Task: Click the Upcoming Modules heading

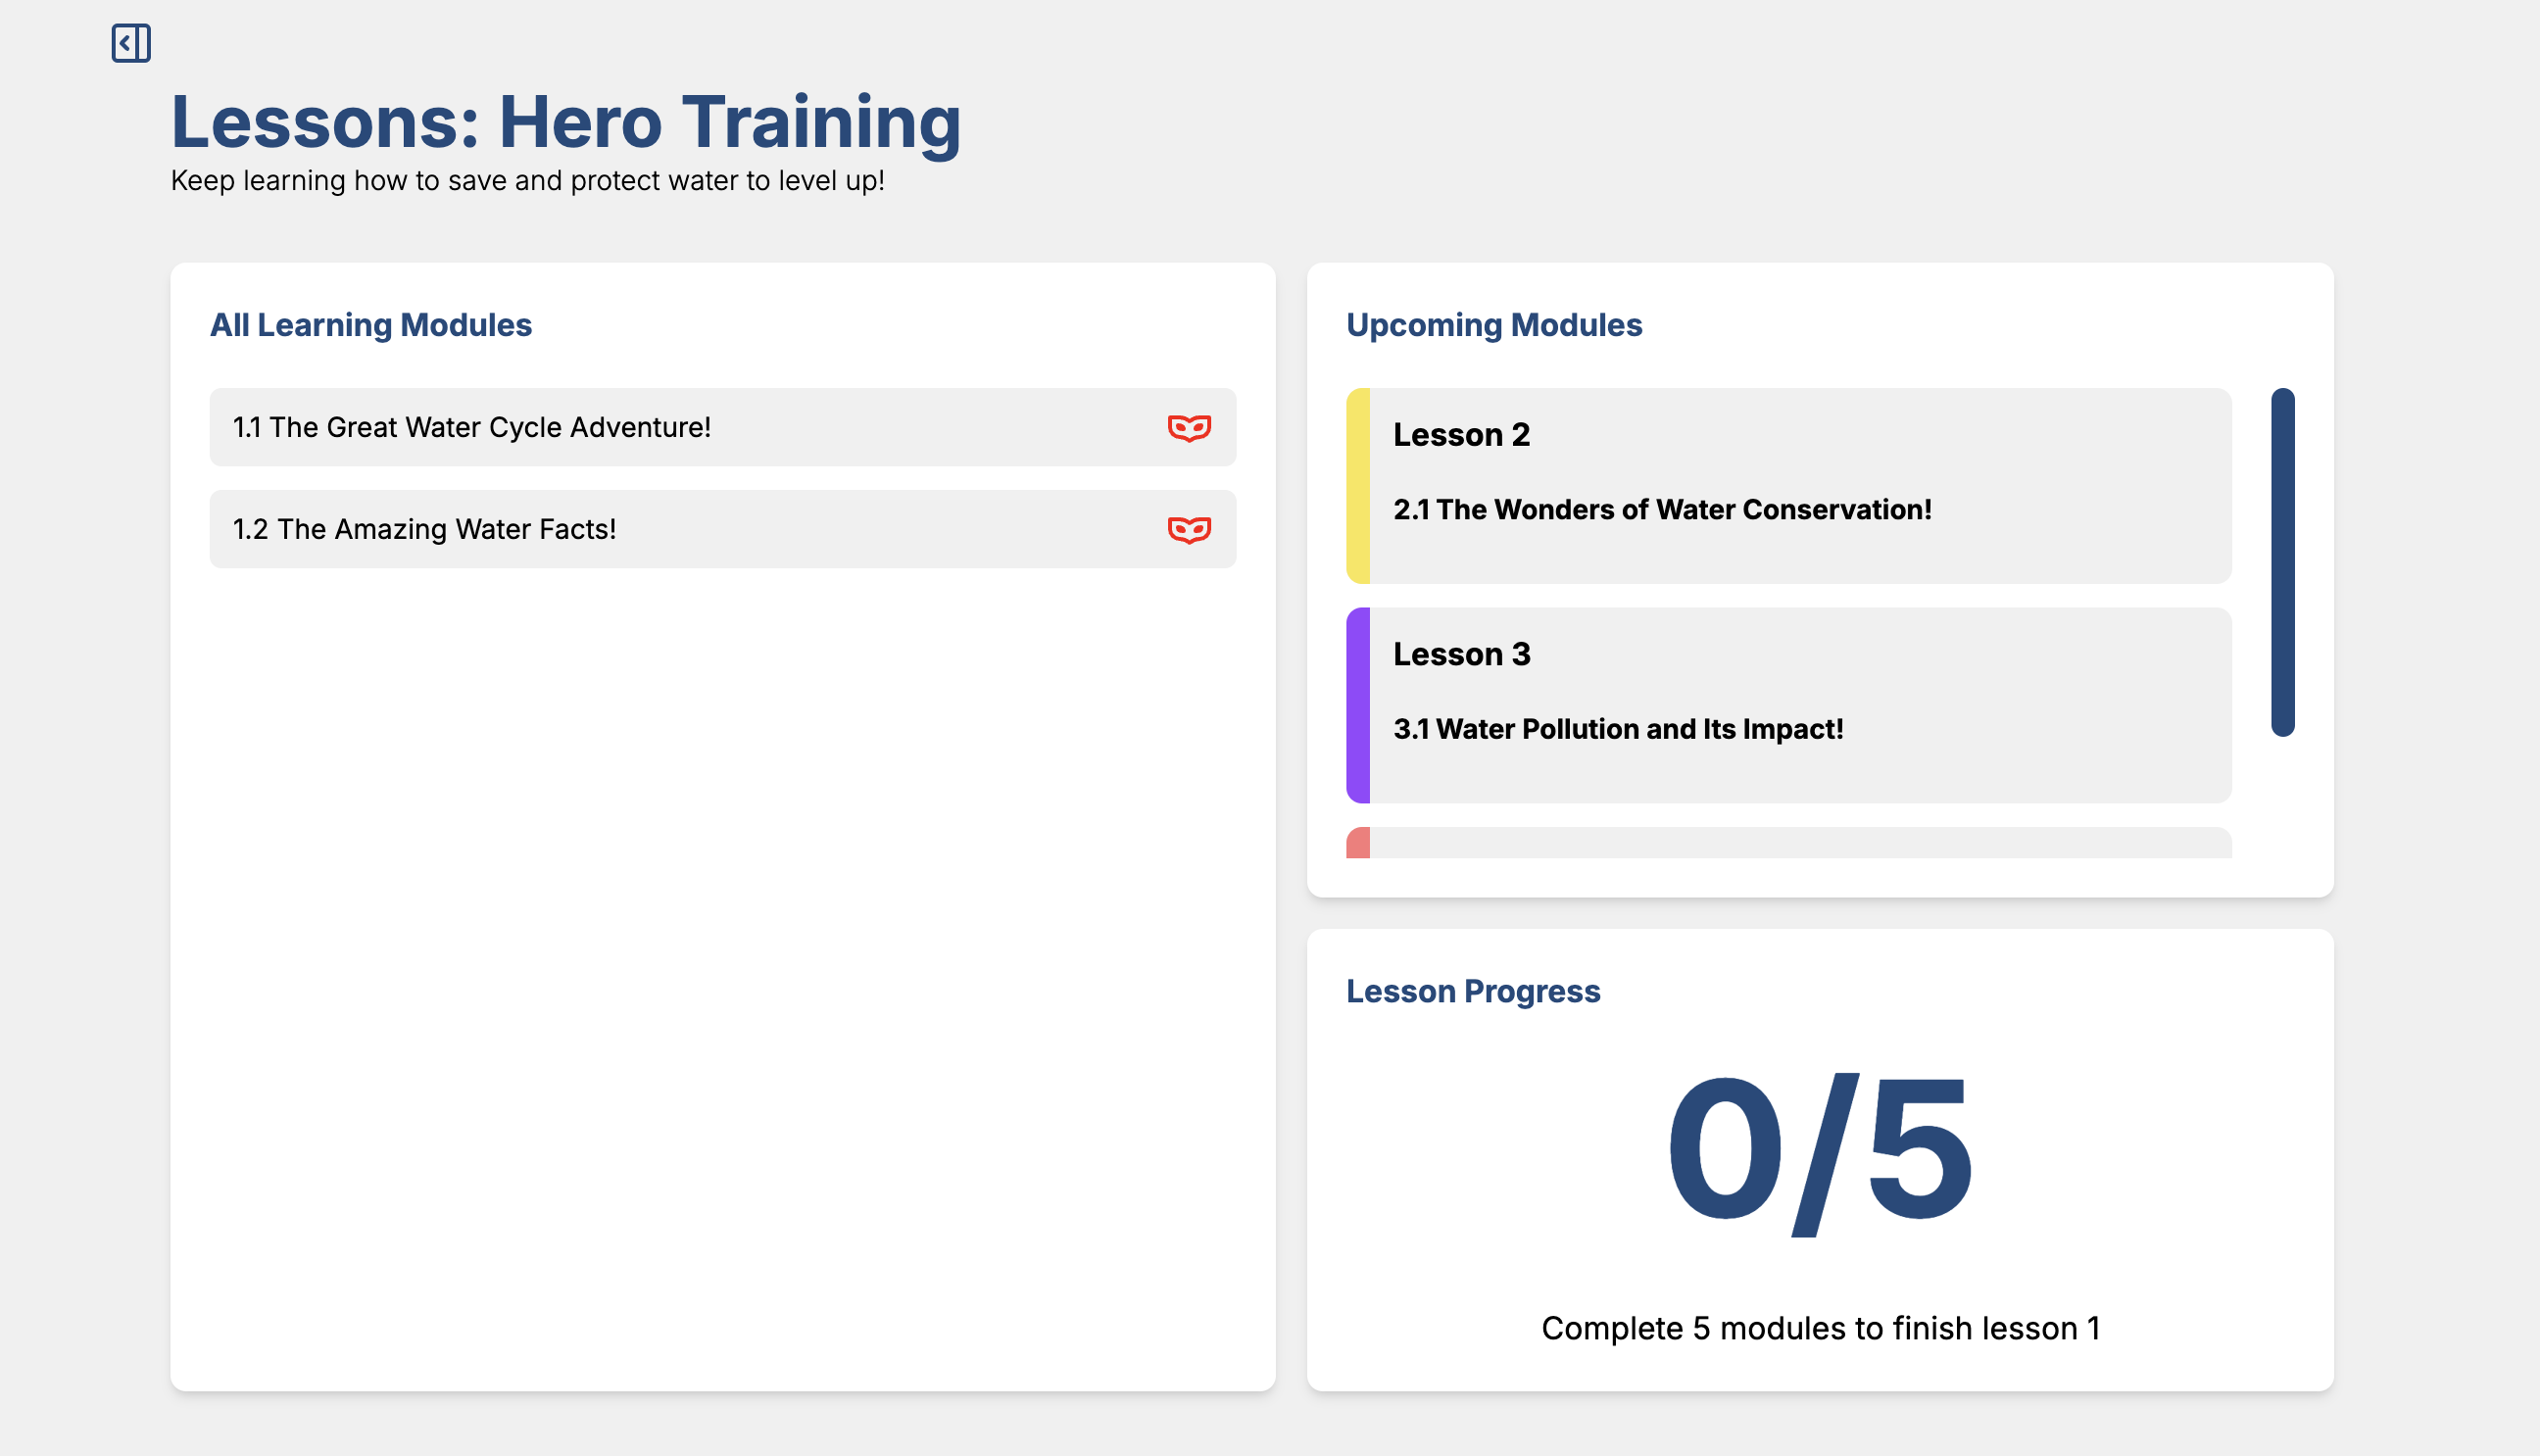Action: tap(1493, 325)
